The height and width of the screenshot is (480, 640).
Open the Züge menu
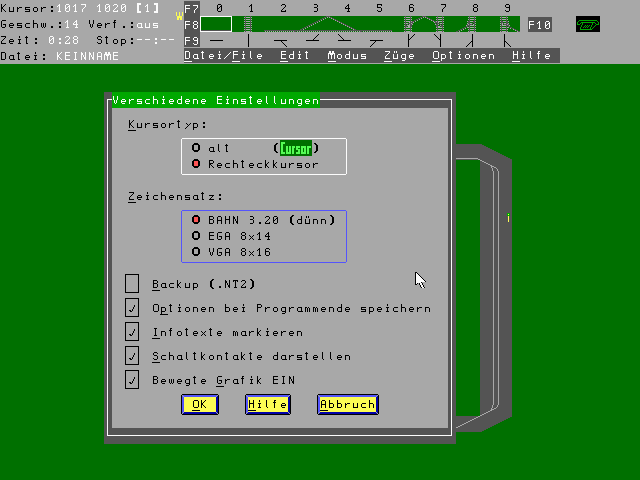(x=399, y=56)
